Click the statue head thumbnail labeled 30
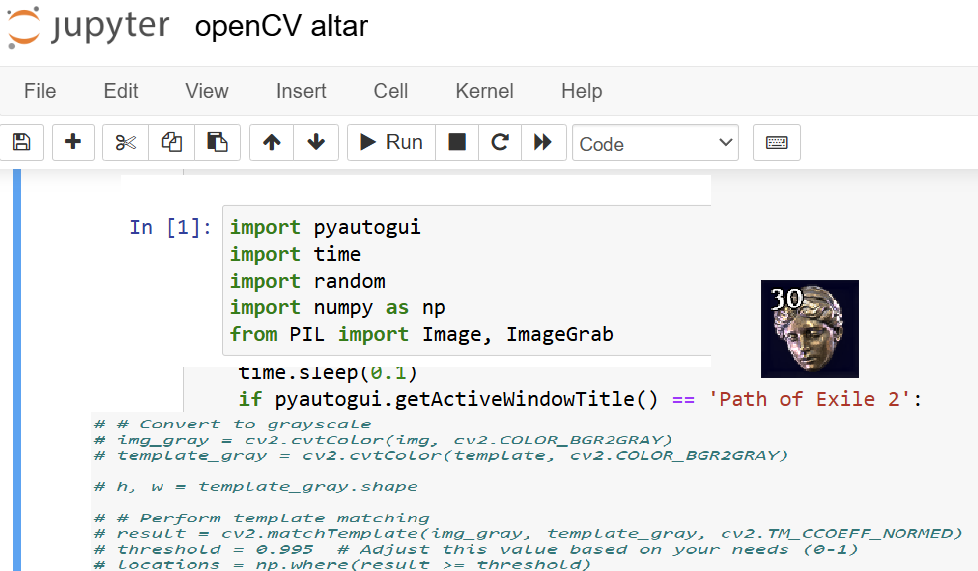Viewport: 978px width, 571px height. (x=810, y=329)
